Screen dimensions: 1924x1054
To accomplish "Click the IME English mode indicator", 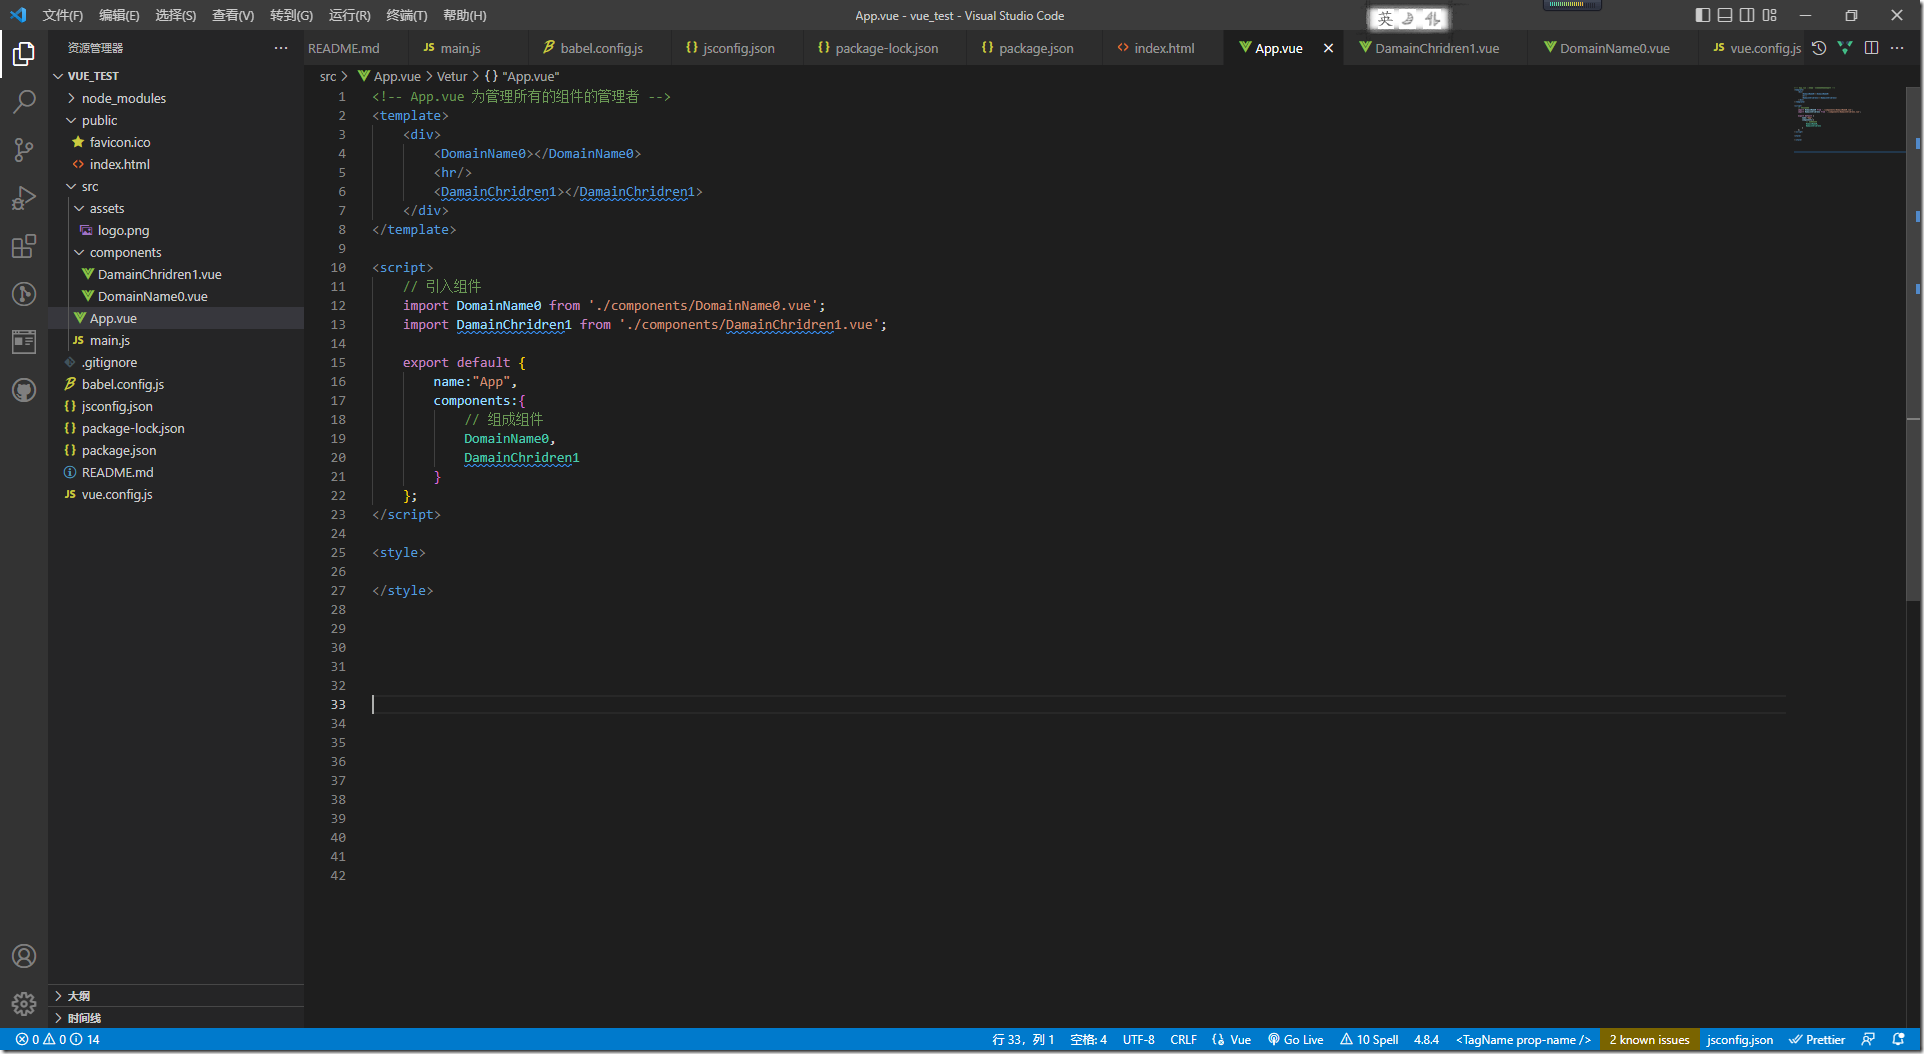I will (x=1385, y=19).
